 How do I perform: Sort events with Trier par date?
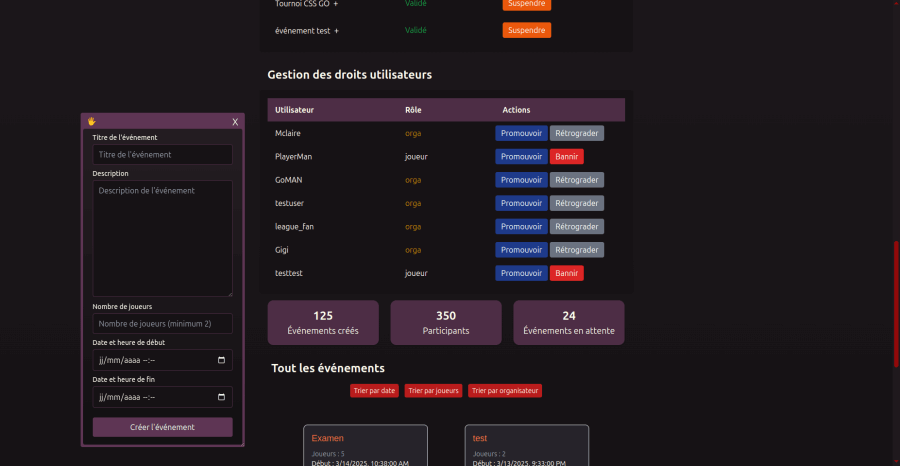(374, 391)
